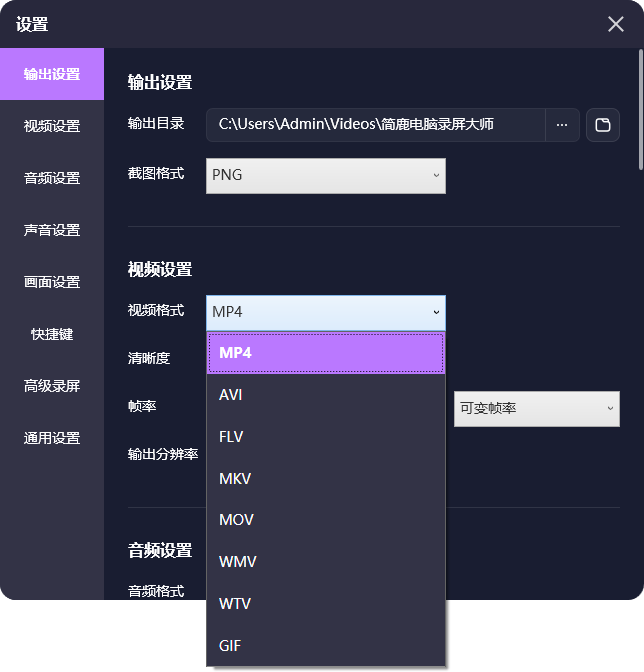Click the 帧率 label
The height and width of the screenshot is (672, 644).
click(x=142, y=406)
